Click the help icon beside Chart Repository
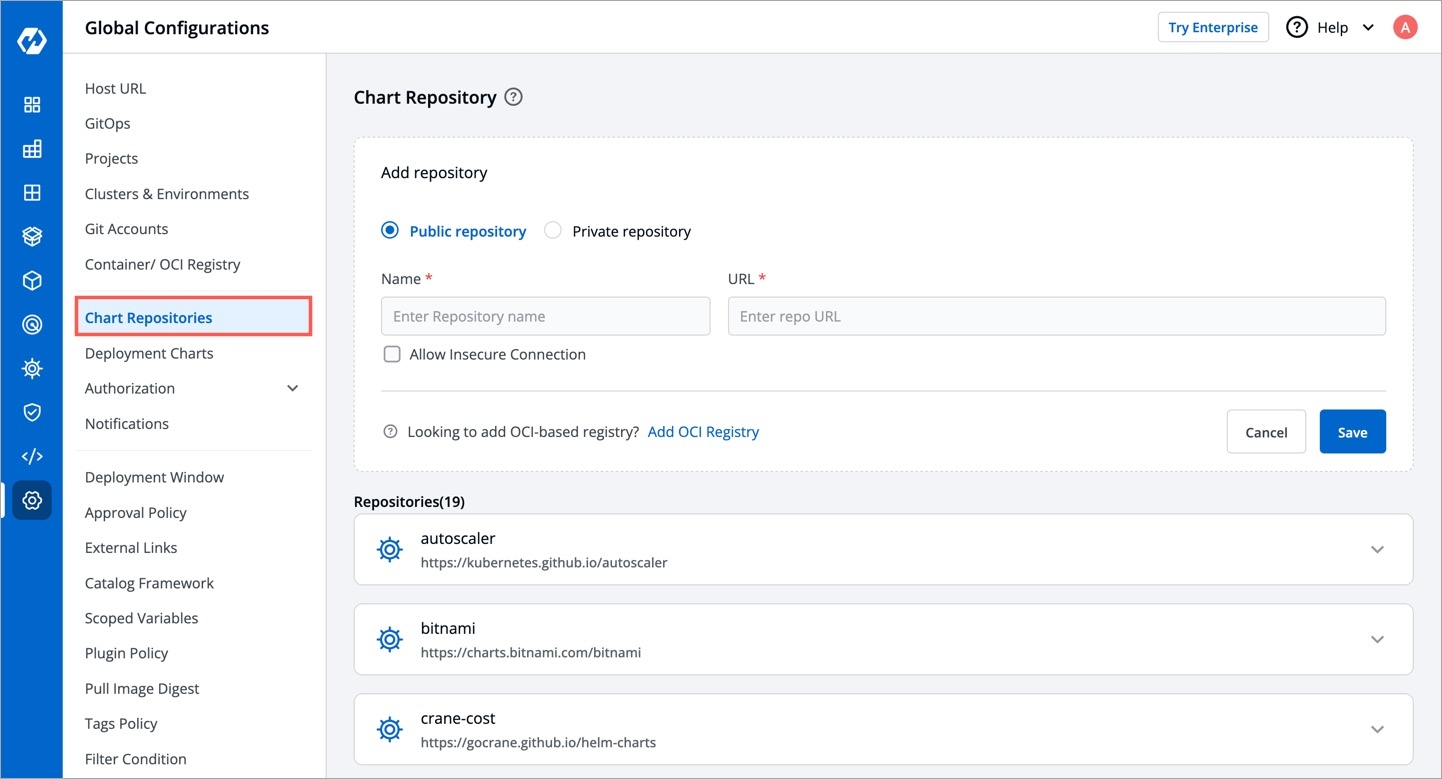Image resolution: width=1442 pixels, height=779 pixels. 513,97
